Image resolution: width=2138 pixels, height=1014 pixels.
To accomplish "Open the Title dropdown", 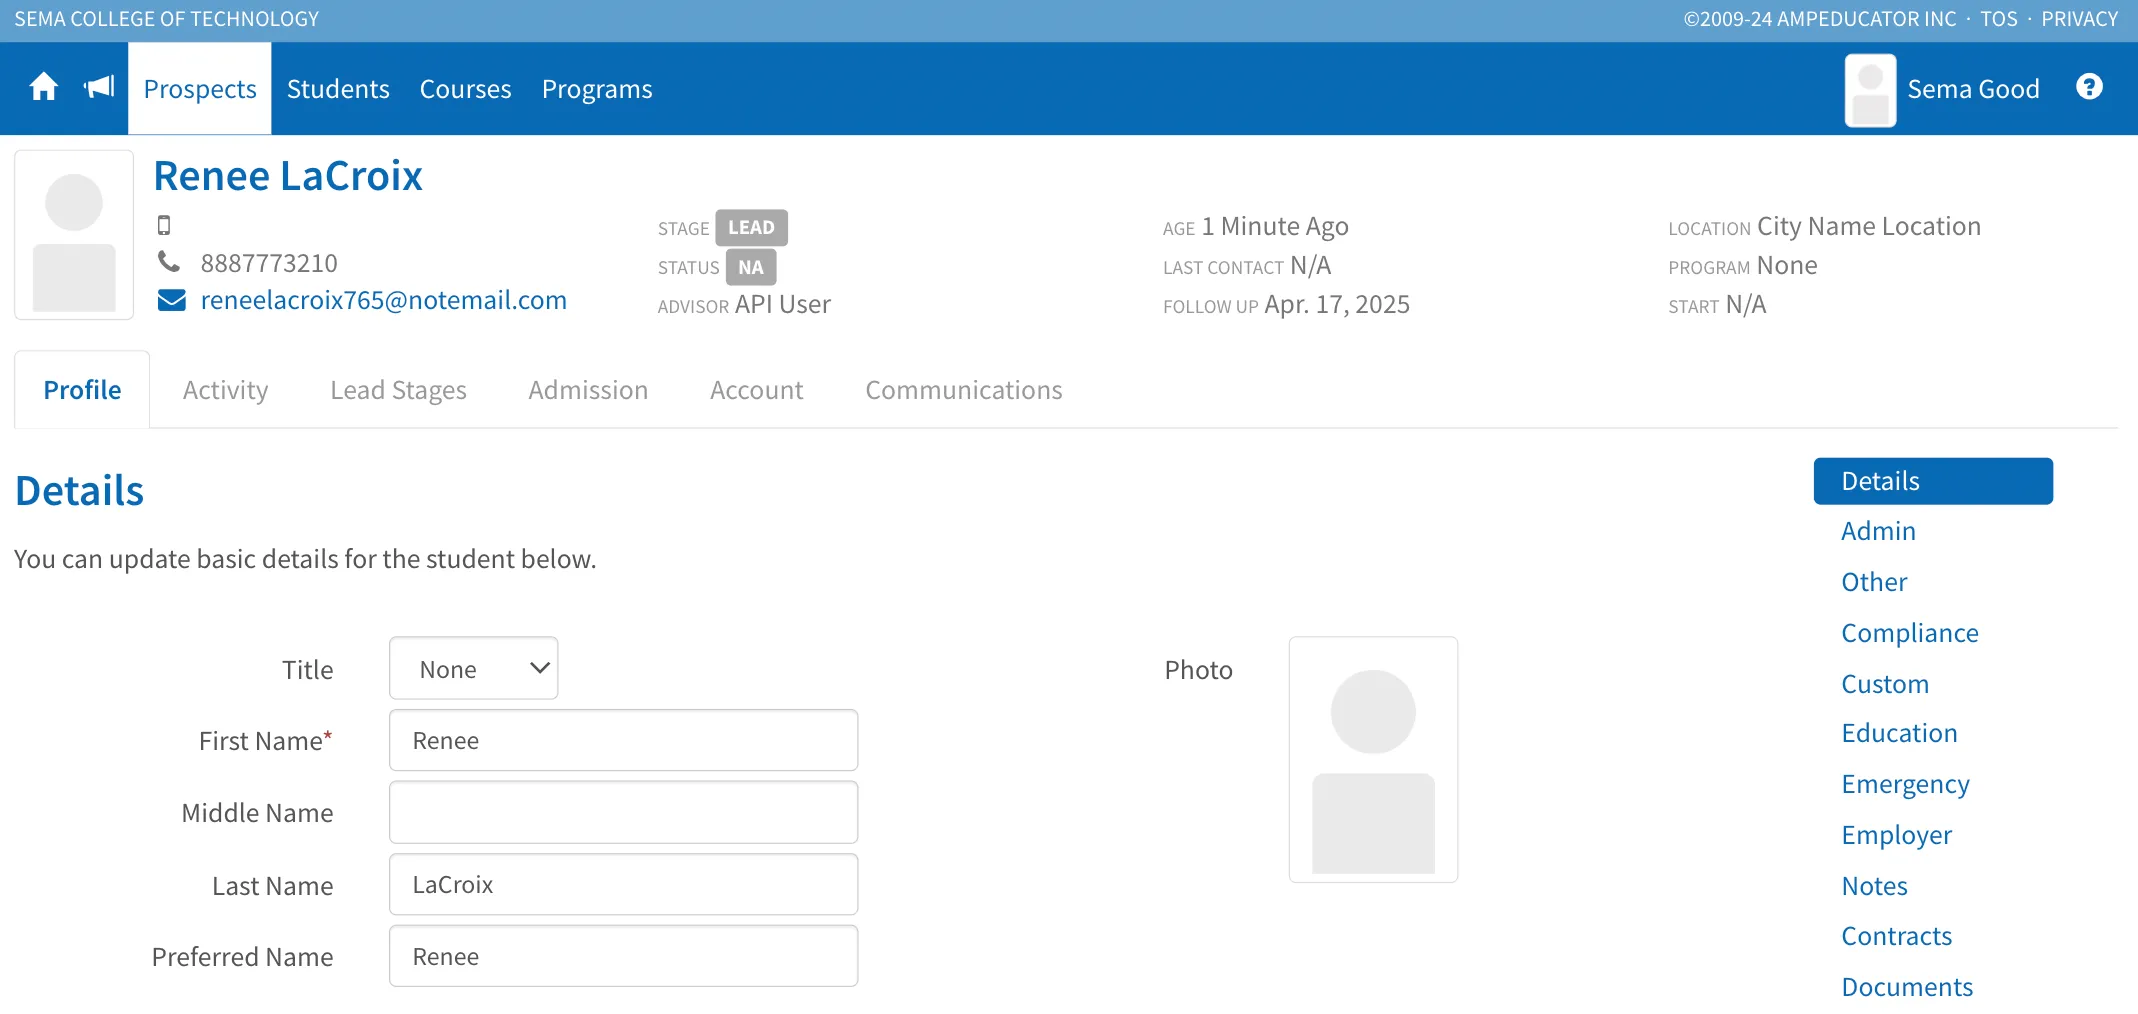I will (x=473, y=668).
